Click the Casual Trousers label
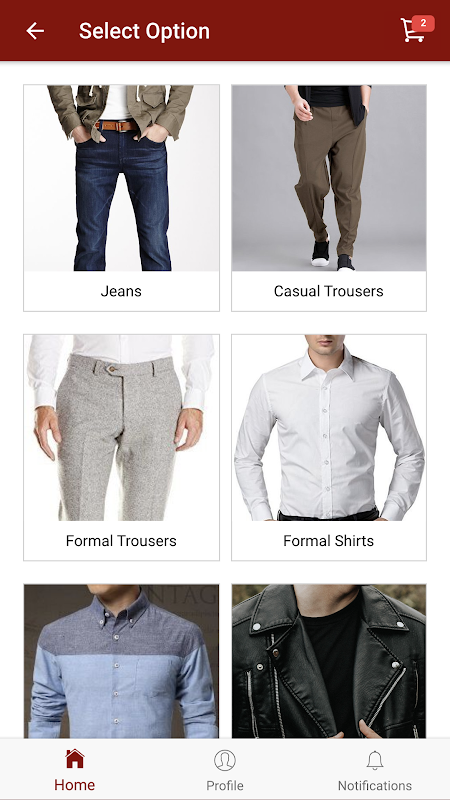This screenshot has width=450, height=800. (329, 291)
